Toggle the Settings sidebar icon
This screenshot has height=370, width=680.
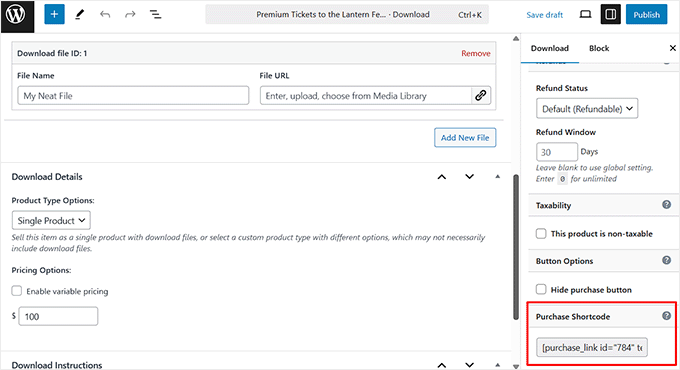tap(611, 14)
